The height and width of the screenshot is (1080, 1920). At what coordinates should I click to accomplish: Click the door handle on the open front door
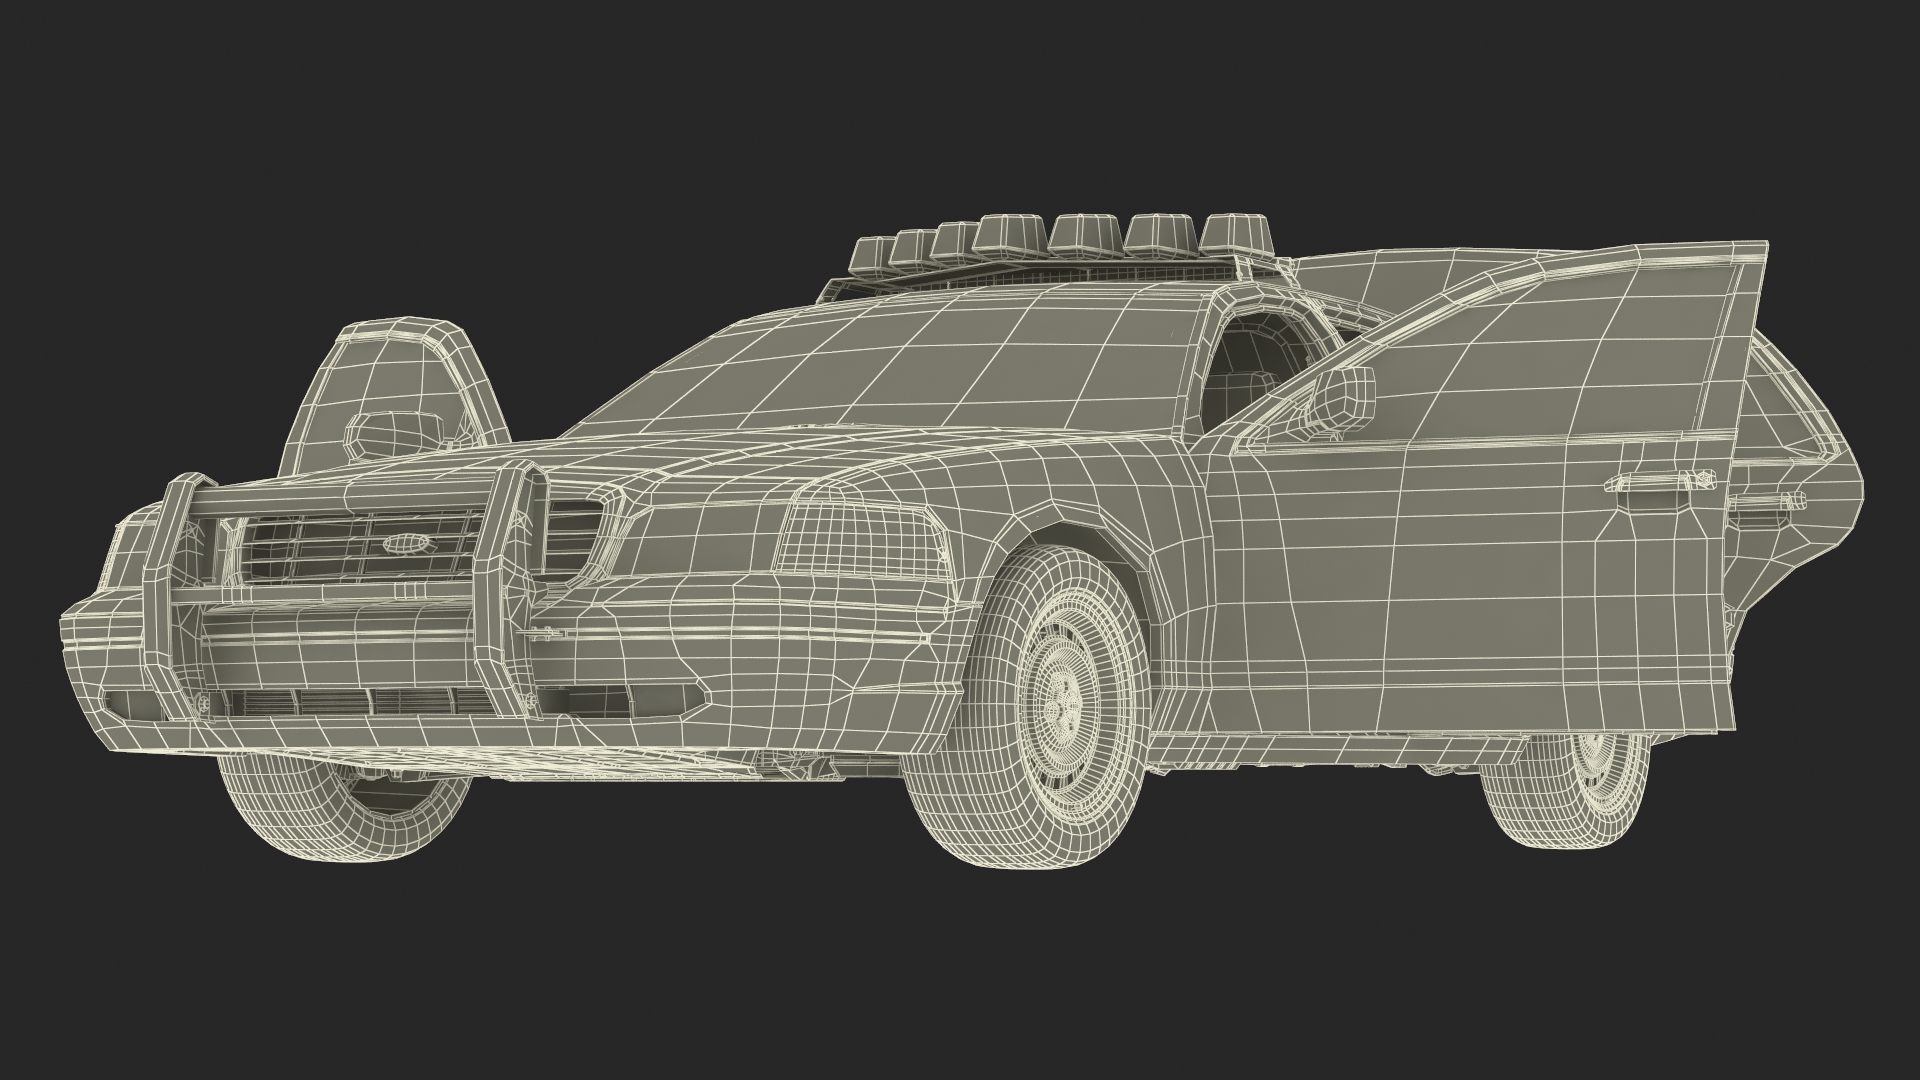point(1659,481)
